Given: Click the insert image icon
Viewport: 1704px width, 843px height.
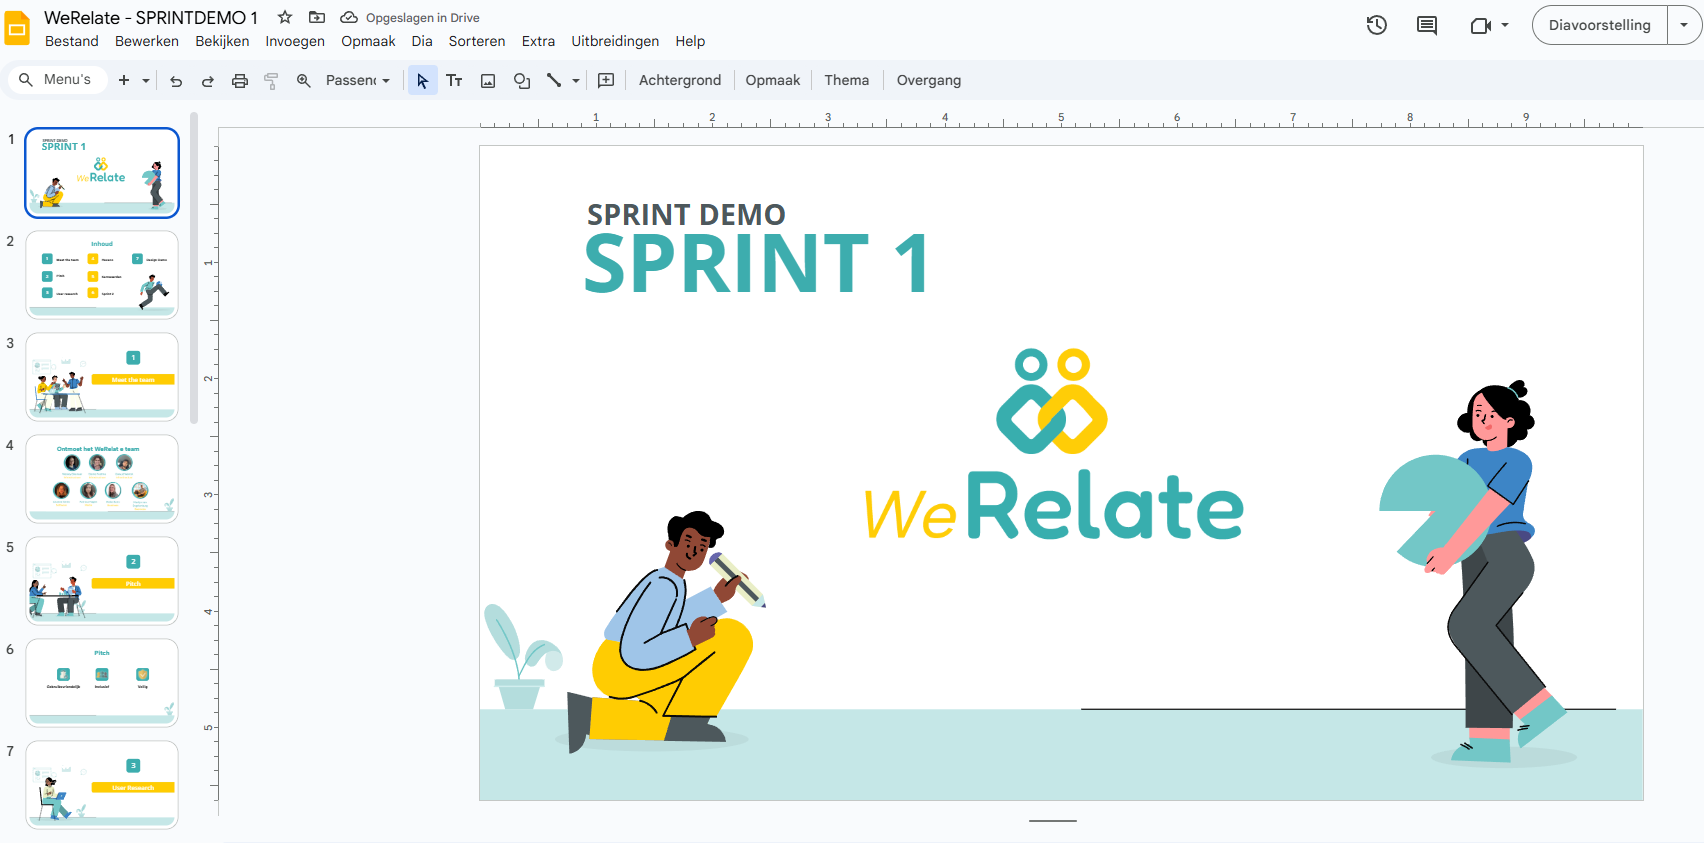Looking at the screenshot, I should tap(488, 81).
